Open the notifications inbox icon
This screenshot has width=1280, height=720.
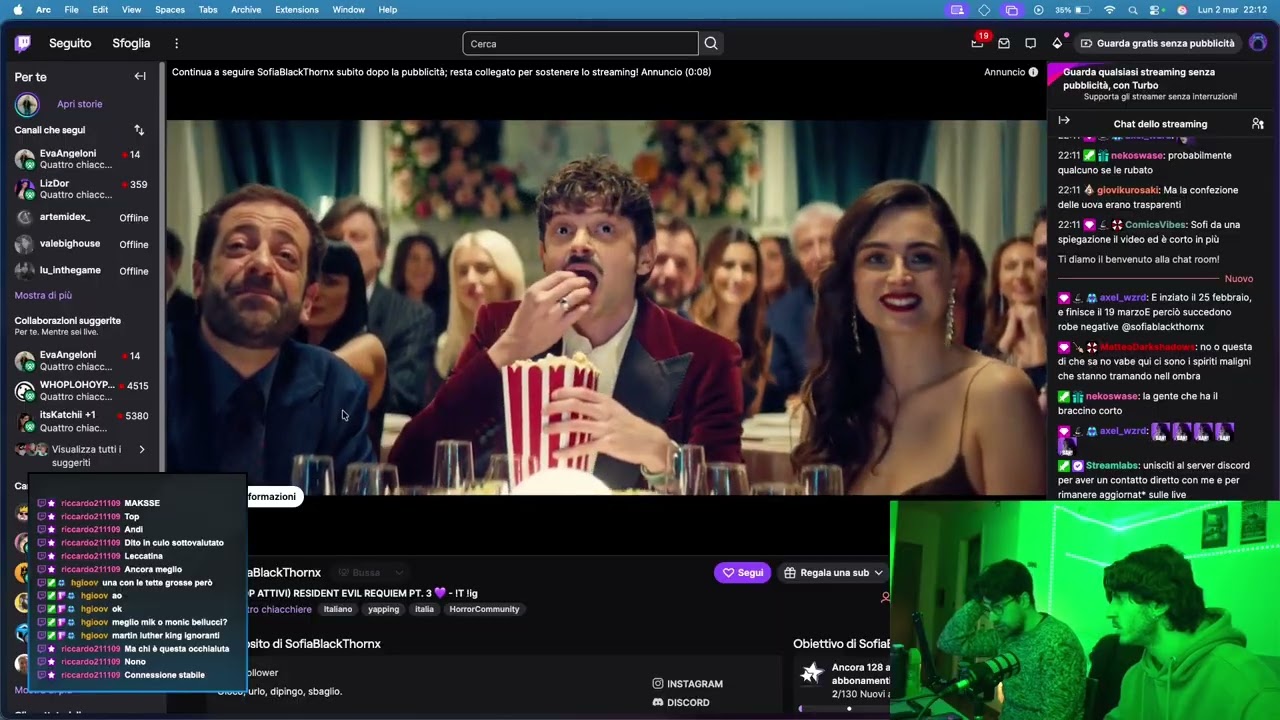tap(1004, 43)
